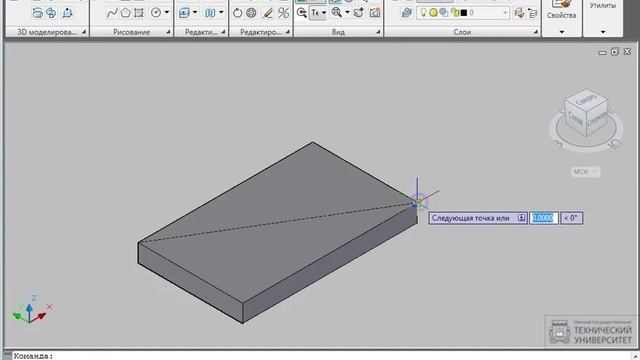Viewport: 640px width, 360px height.
Task: Toggle layer 0 on/off lightbulb
Action: click(423, 13)
